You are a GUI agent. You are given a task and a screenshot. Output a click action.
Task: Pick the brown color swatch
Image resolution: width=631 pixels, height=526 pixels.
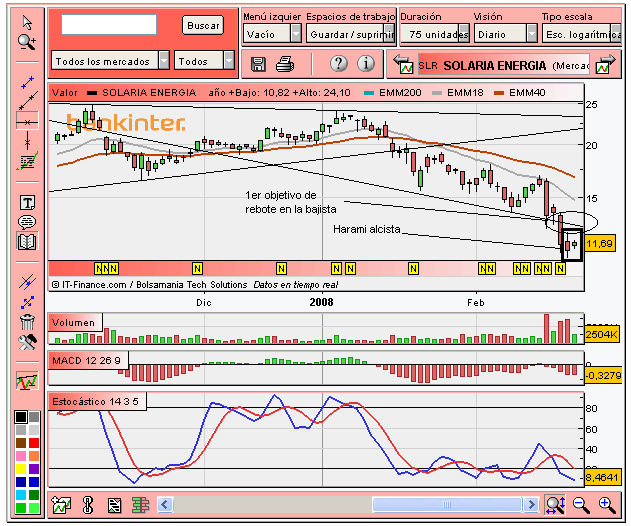(21, 443)
